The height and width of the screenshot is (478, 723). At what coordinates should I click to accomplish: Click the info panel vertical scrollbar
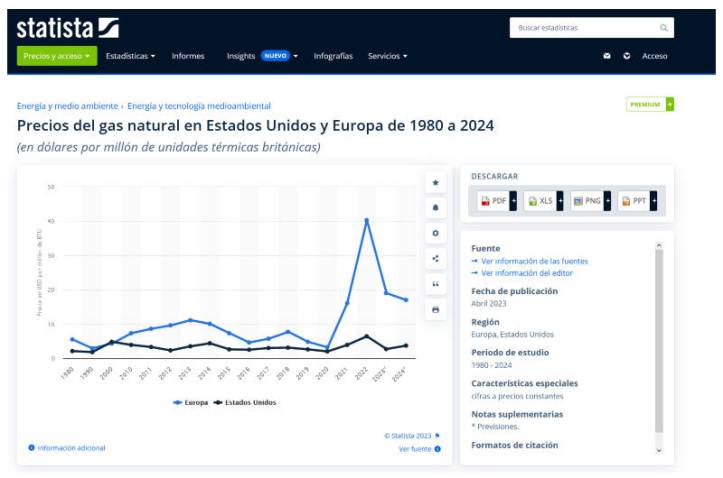658,340
